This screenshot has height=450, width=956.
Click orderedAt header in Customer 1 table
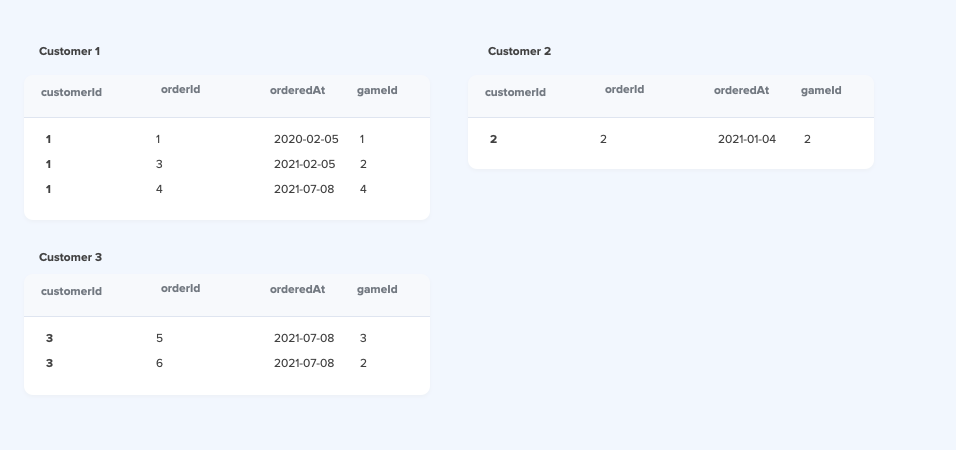[297, 90]
